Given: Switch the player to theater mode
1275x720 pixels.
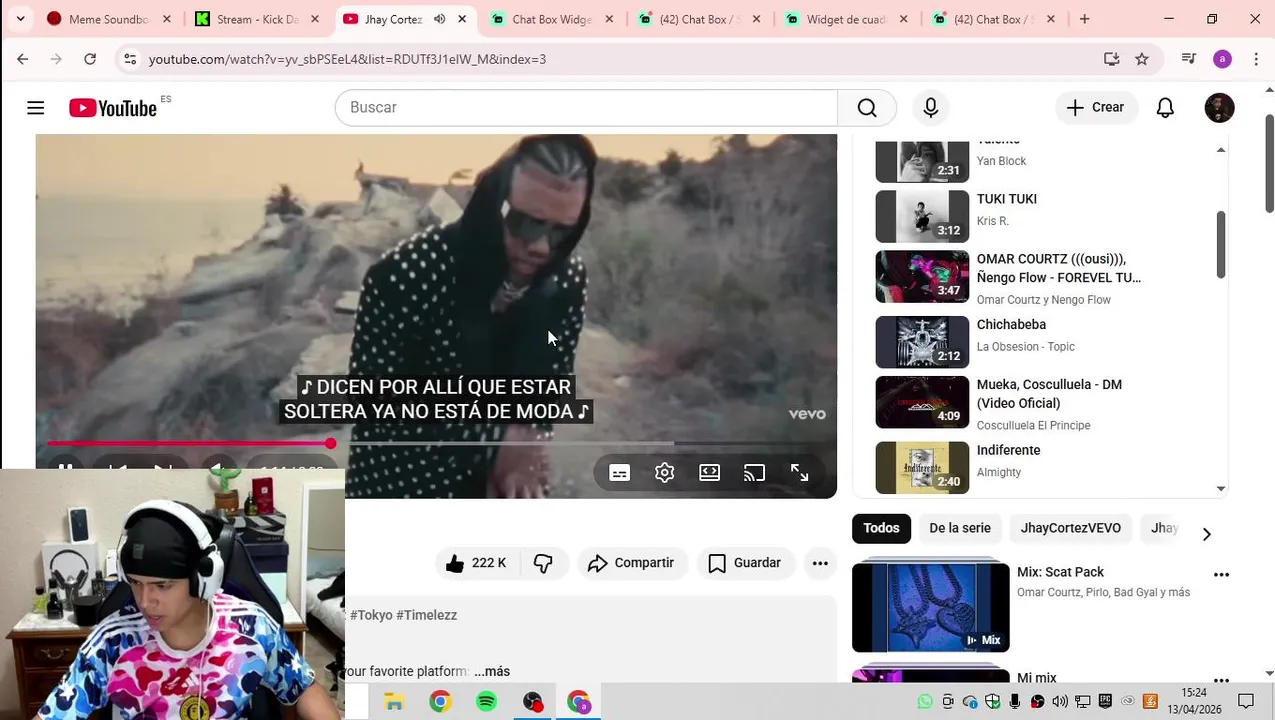Looking at the screenshot, I should (710, 473).
